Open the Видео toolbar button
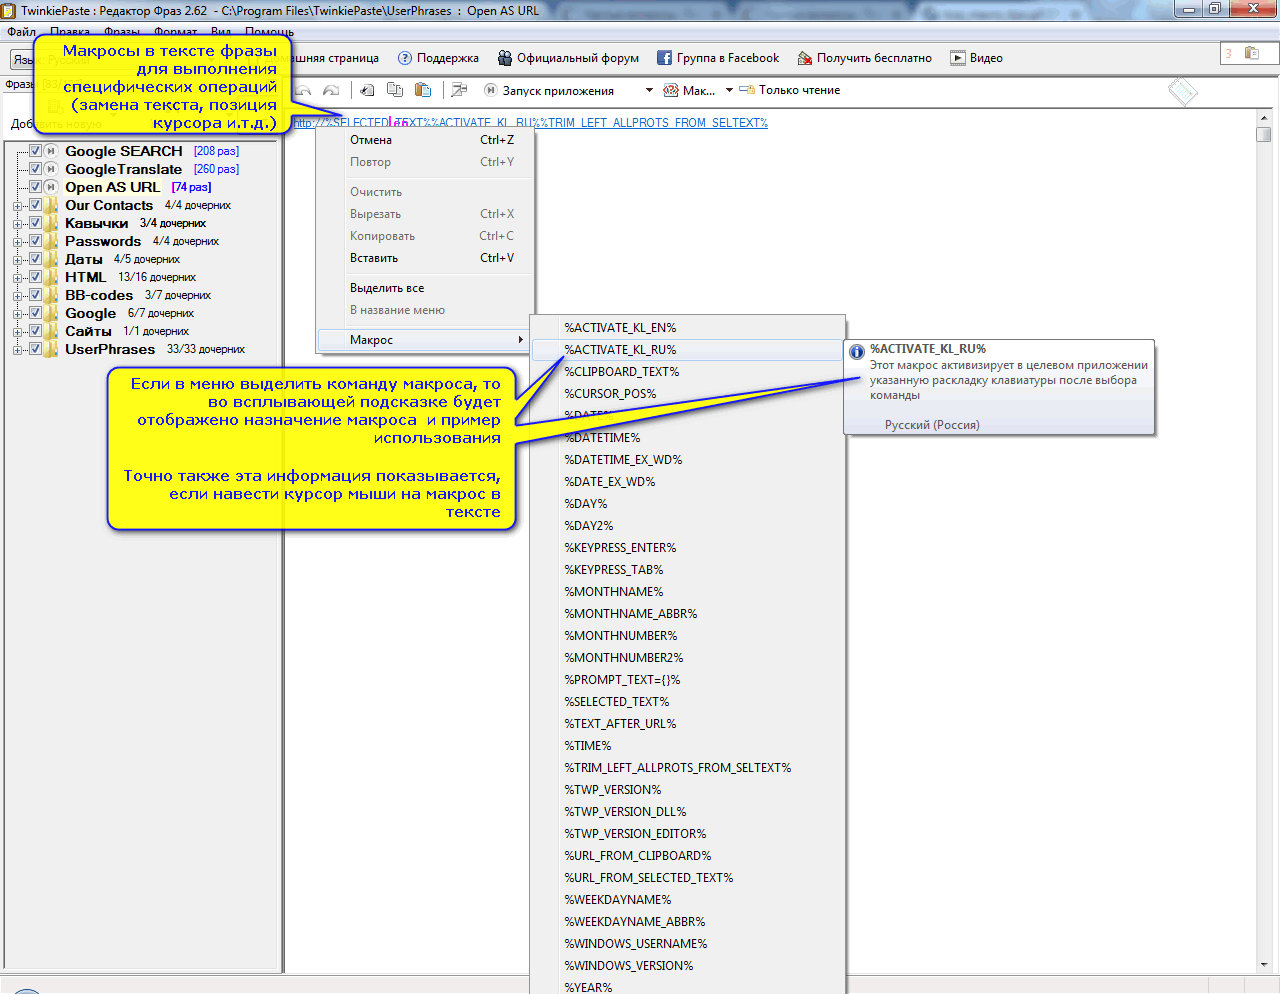 (x=976, y=58)
